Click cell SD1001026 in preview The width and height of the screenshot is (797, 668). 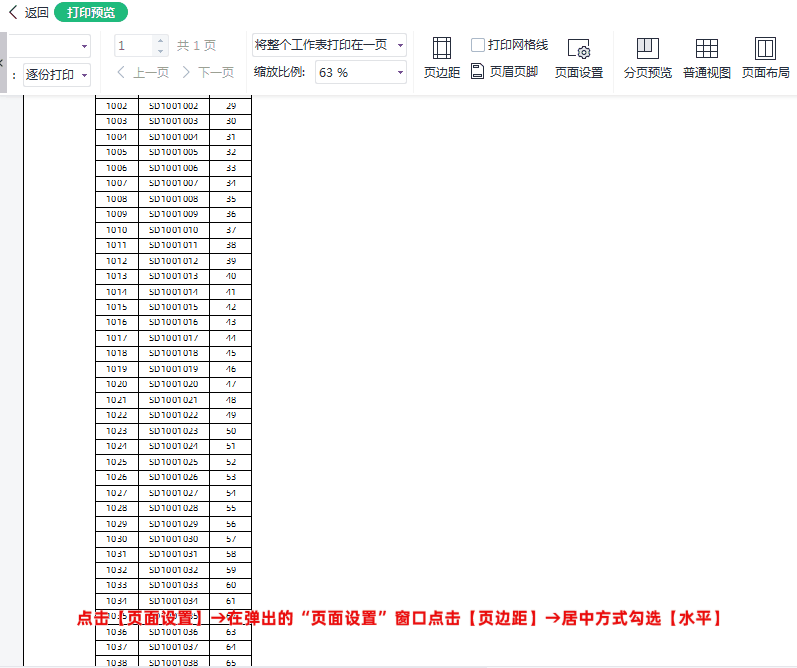click(174, 477)
